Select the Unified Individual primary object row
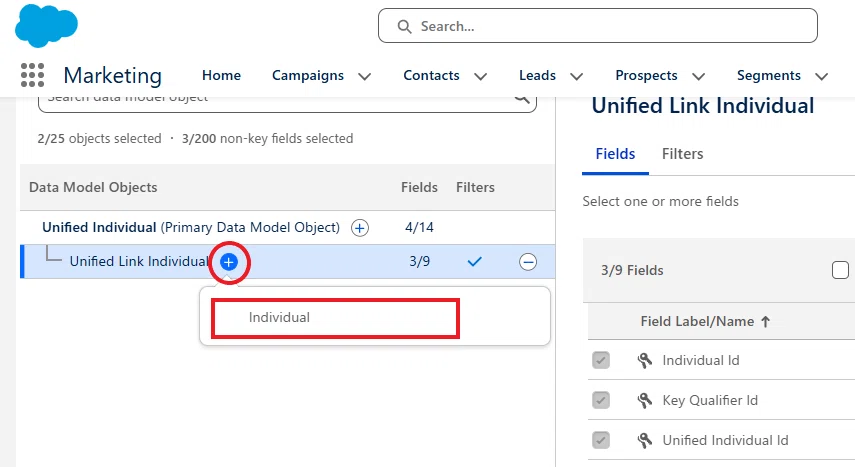The image size is (855, 467). [x=287, y=227]
